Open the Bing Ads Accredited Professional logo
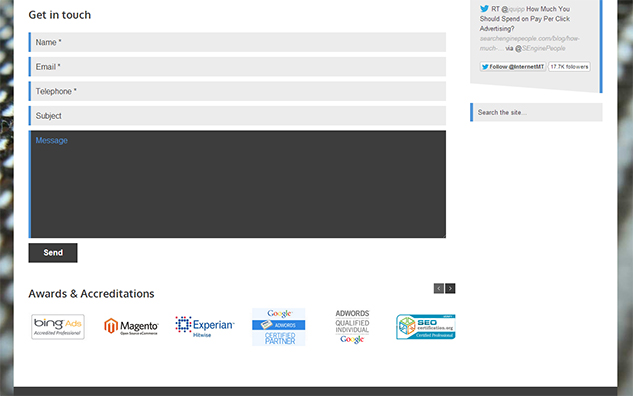The width and height of the screenshot is (633, 396). (58, 327)
